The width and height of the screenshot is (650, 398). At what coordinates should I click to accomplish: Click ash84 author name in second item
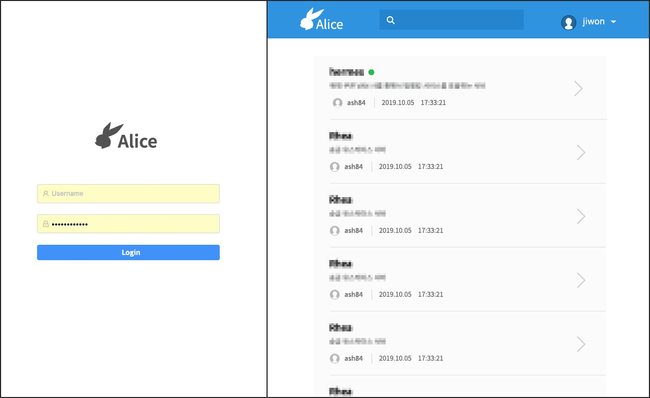coord(353,167)
